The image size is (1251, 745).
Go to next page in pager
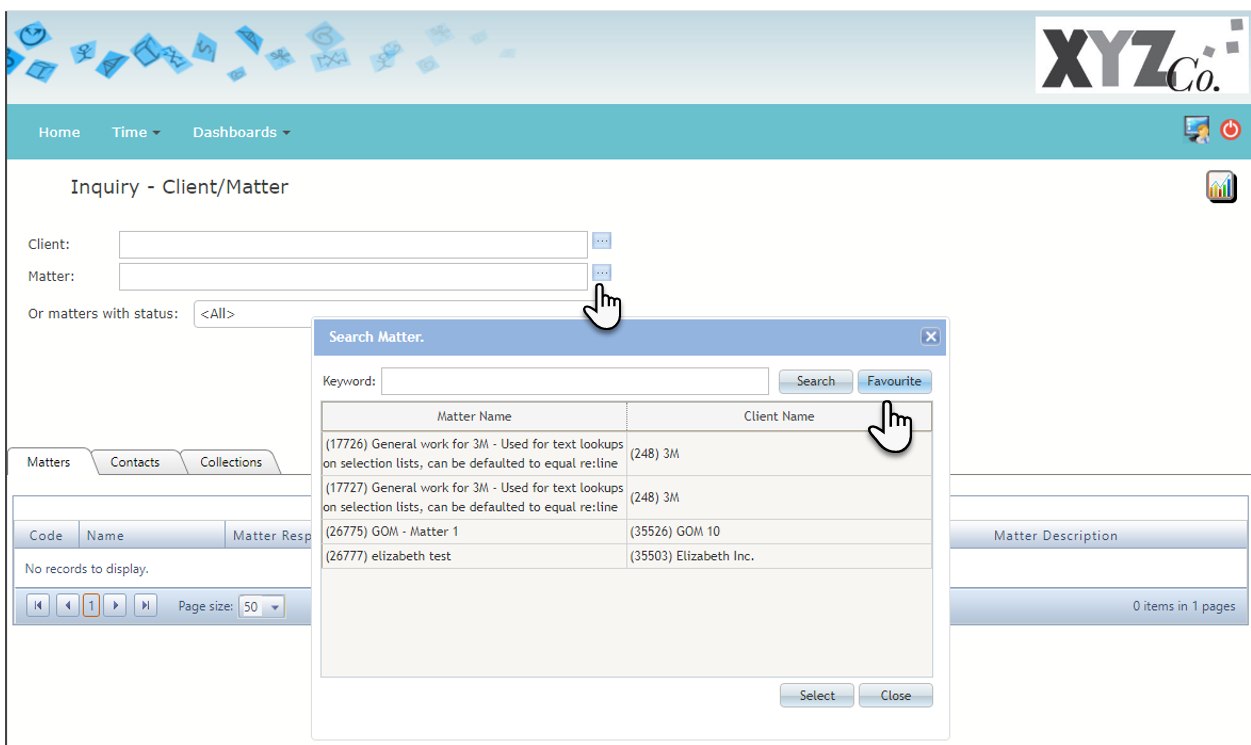pyautogui.click(x=115, y=605)
